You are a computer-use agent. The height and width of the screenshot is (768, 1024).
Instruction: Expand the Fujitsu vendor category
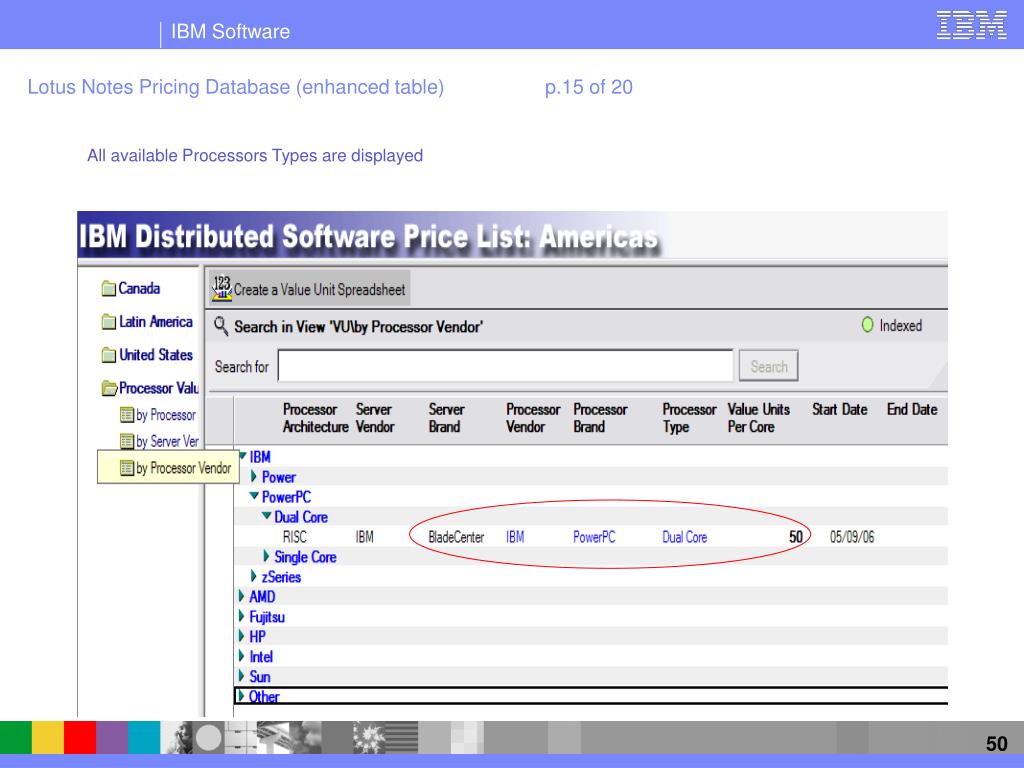242,616
